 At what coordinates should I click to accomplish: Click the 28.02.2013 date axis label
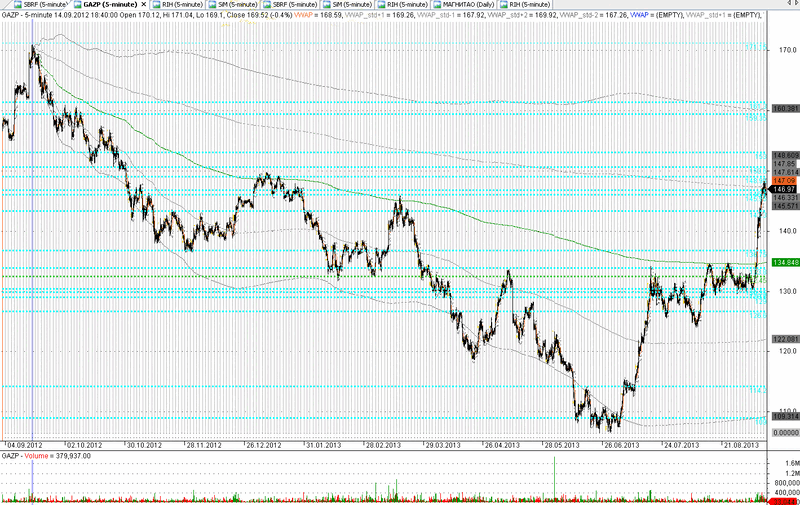[x=383, y=445]
